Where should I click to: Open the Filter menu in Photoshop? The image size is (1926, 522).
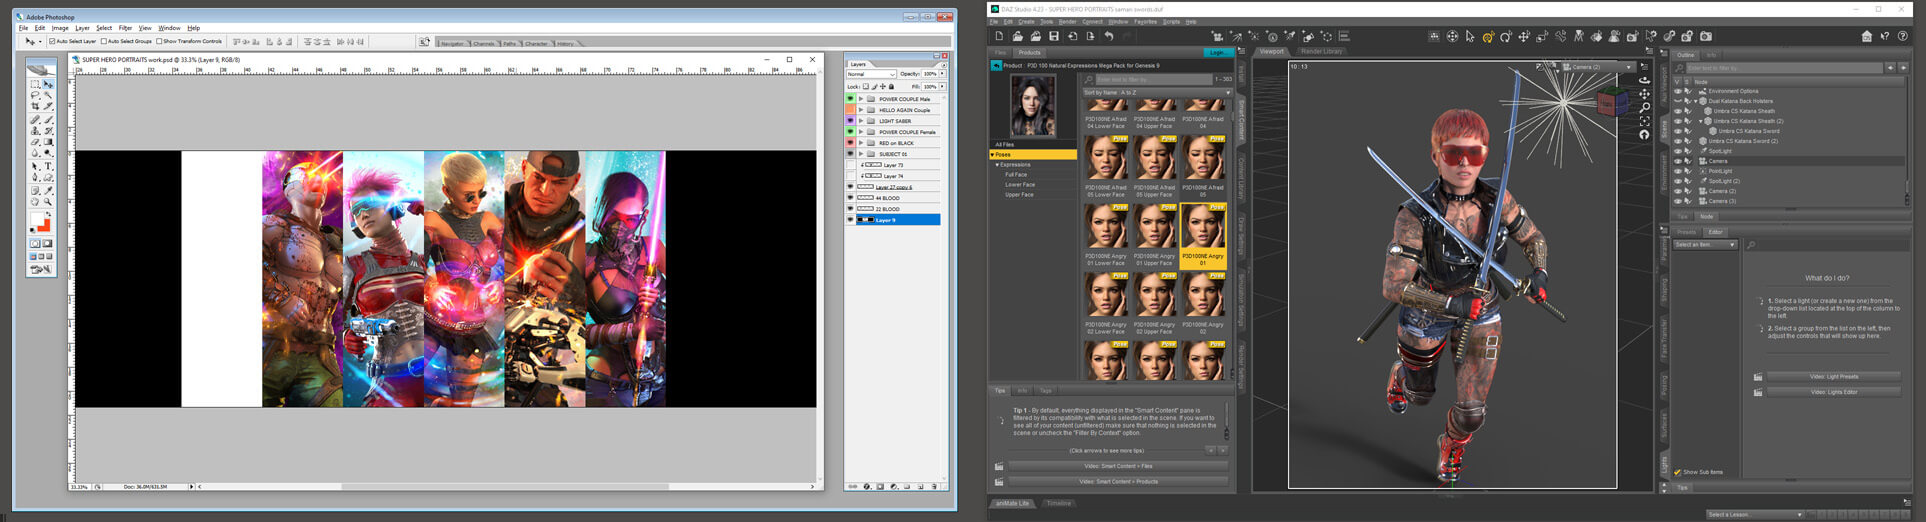coord(125,28)
